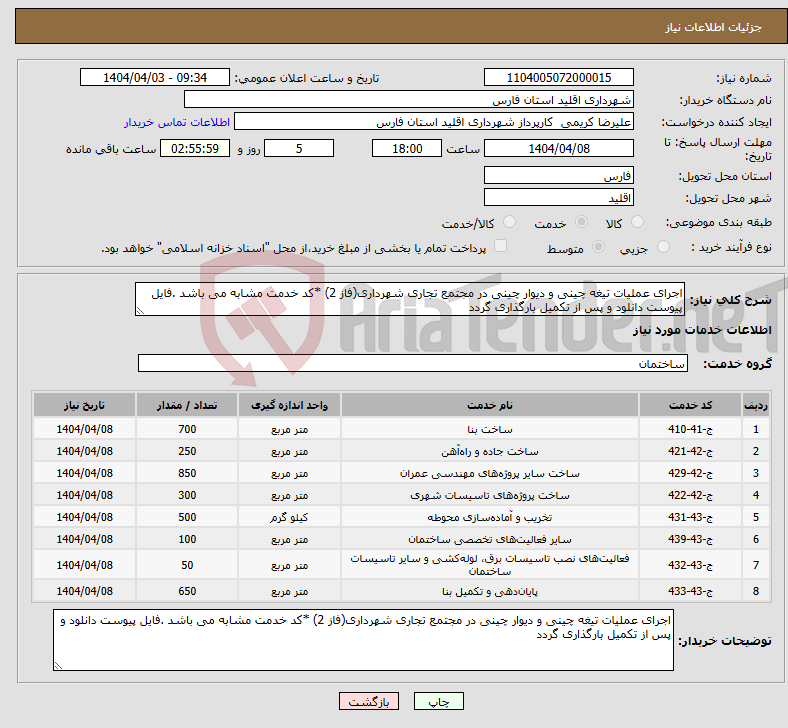Click the requester field علیرضا کریمی

434,122
